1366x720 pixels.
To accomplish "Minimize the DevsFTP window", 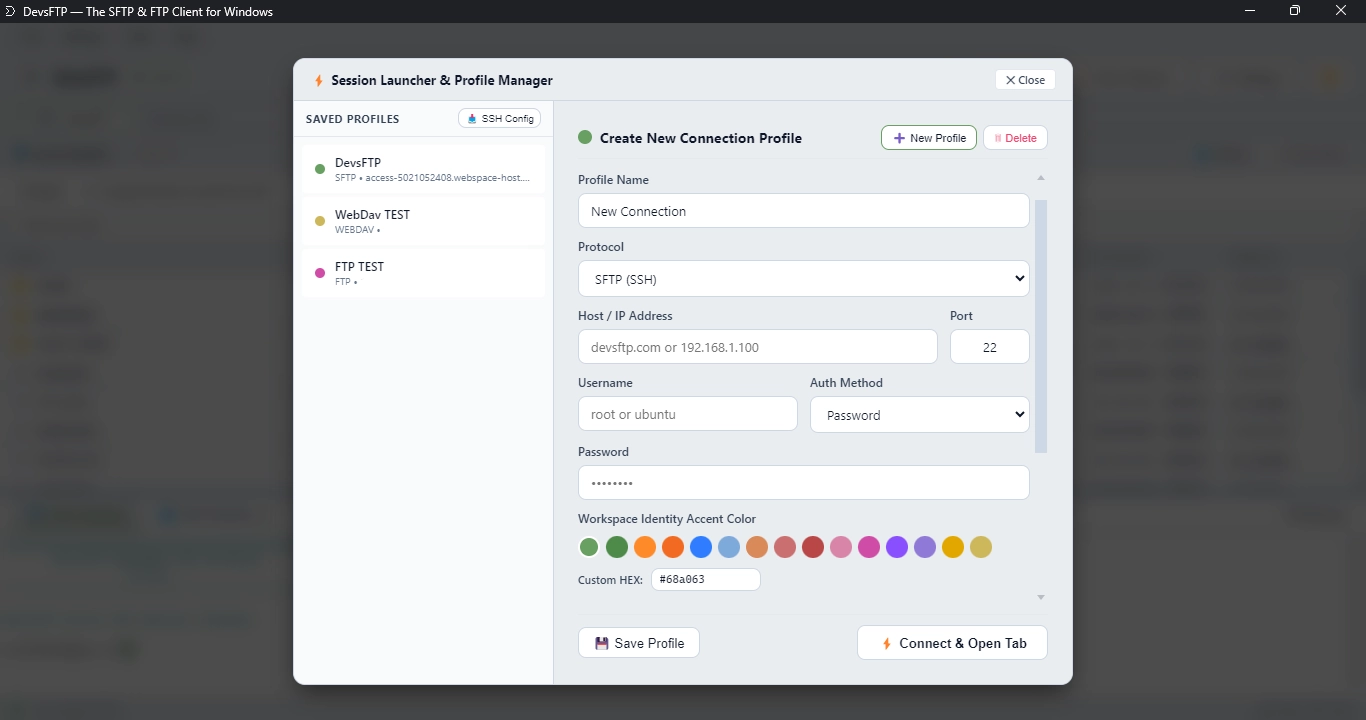I will click(1250, 11).
